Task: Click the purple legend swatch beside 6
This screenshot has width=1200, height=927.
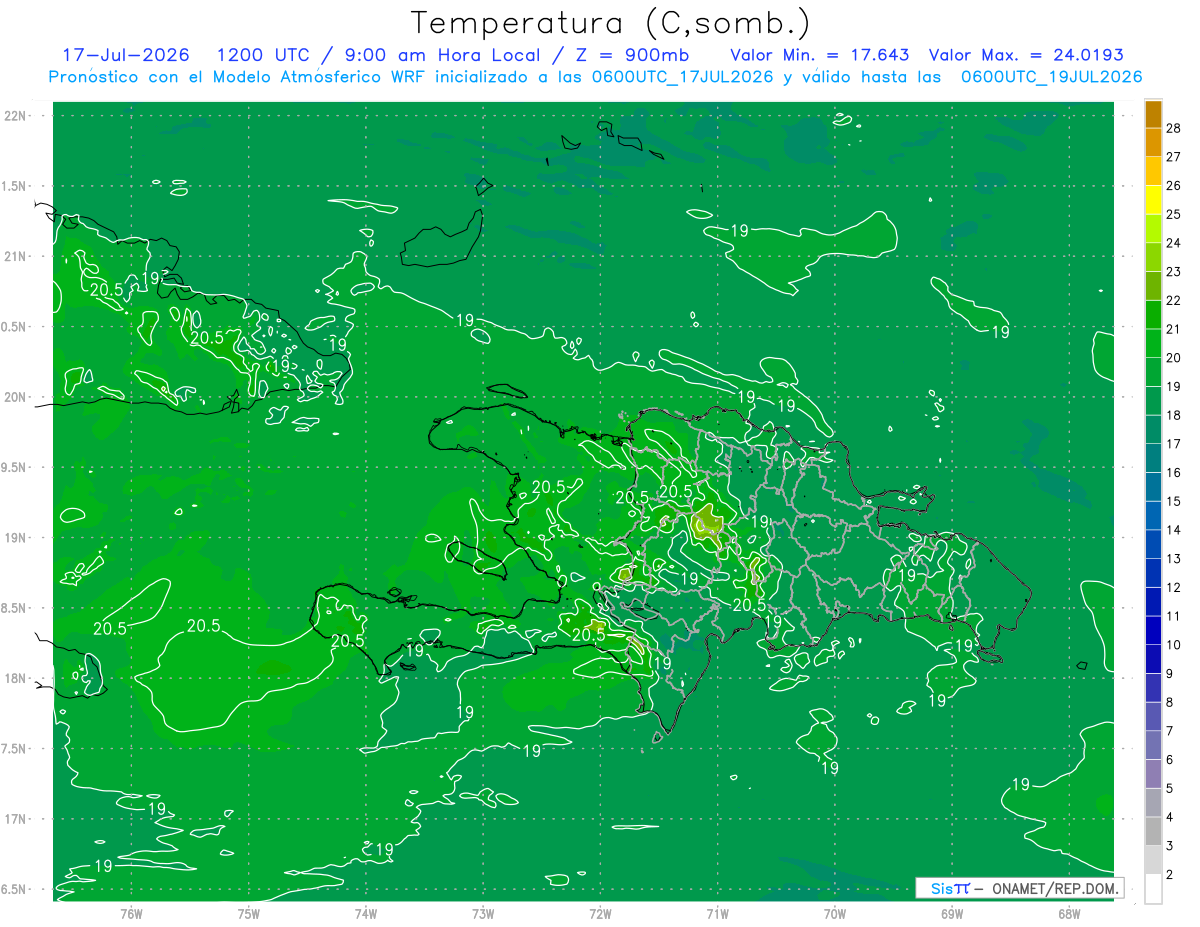Action: (1153, 774)
